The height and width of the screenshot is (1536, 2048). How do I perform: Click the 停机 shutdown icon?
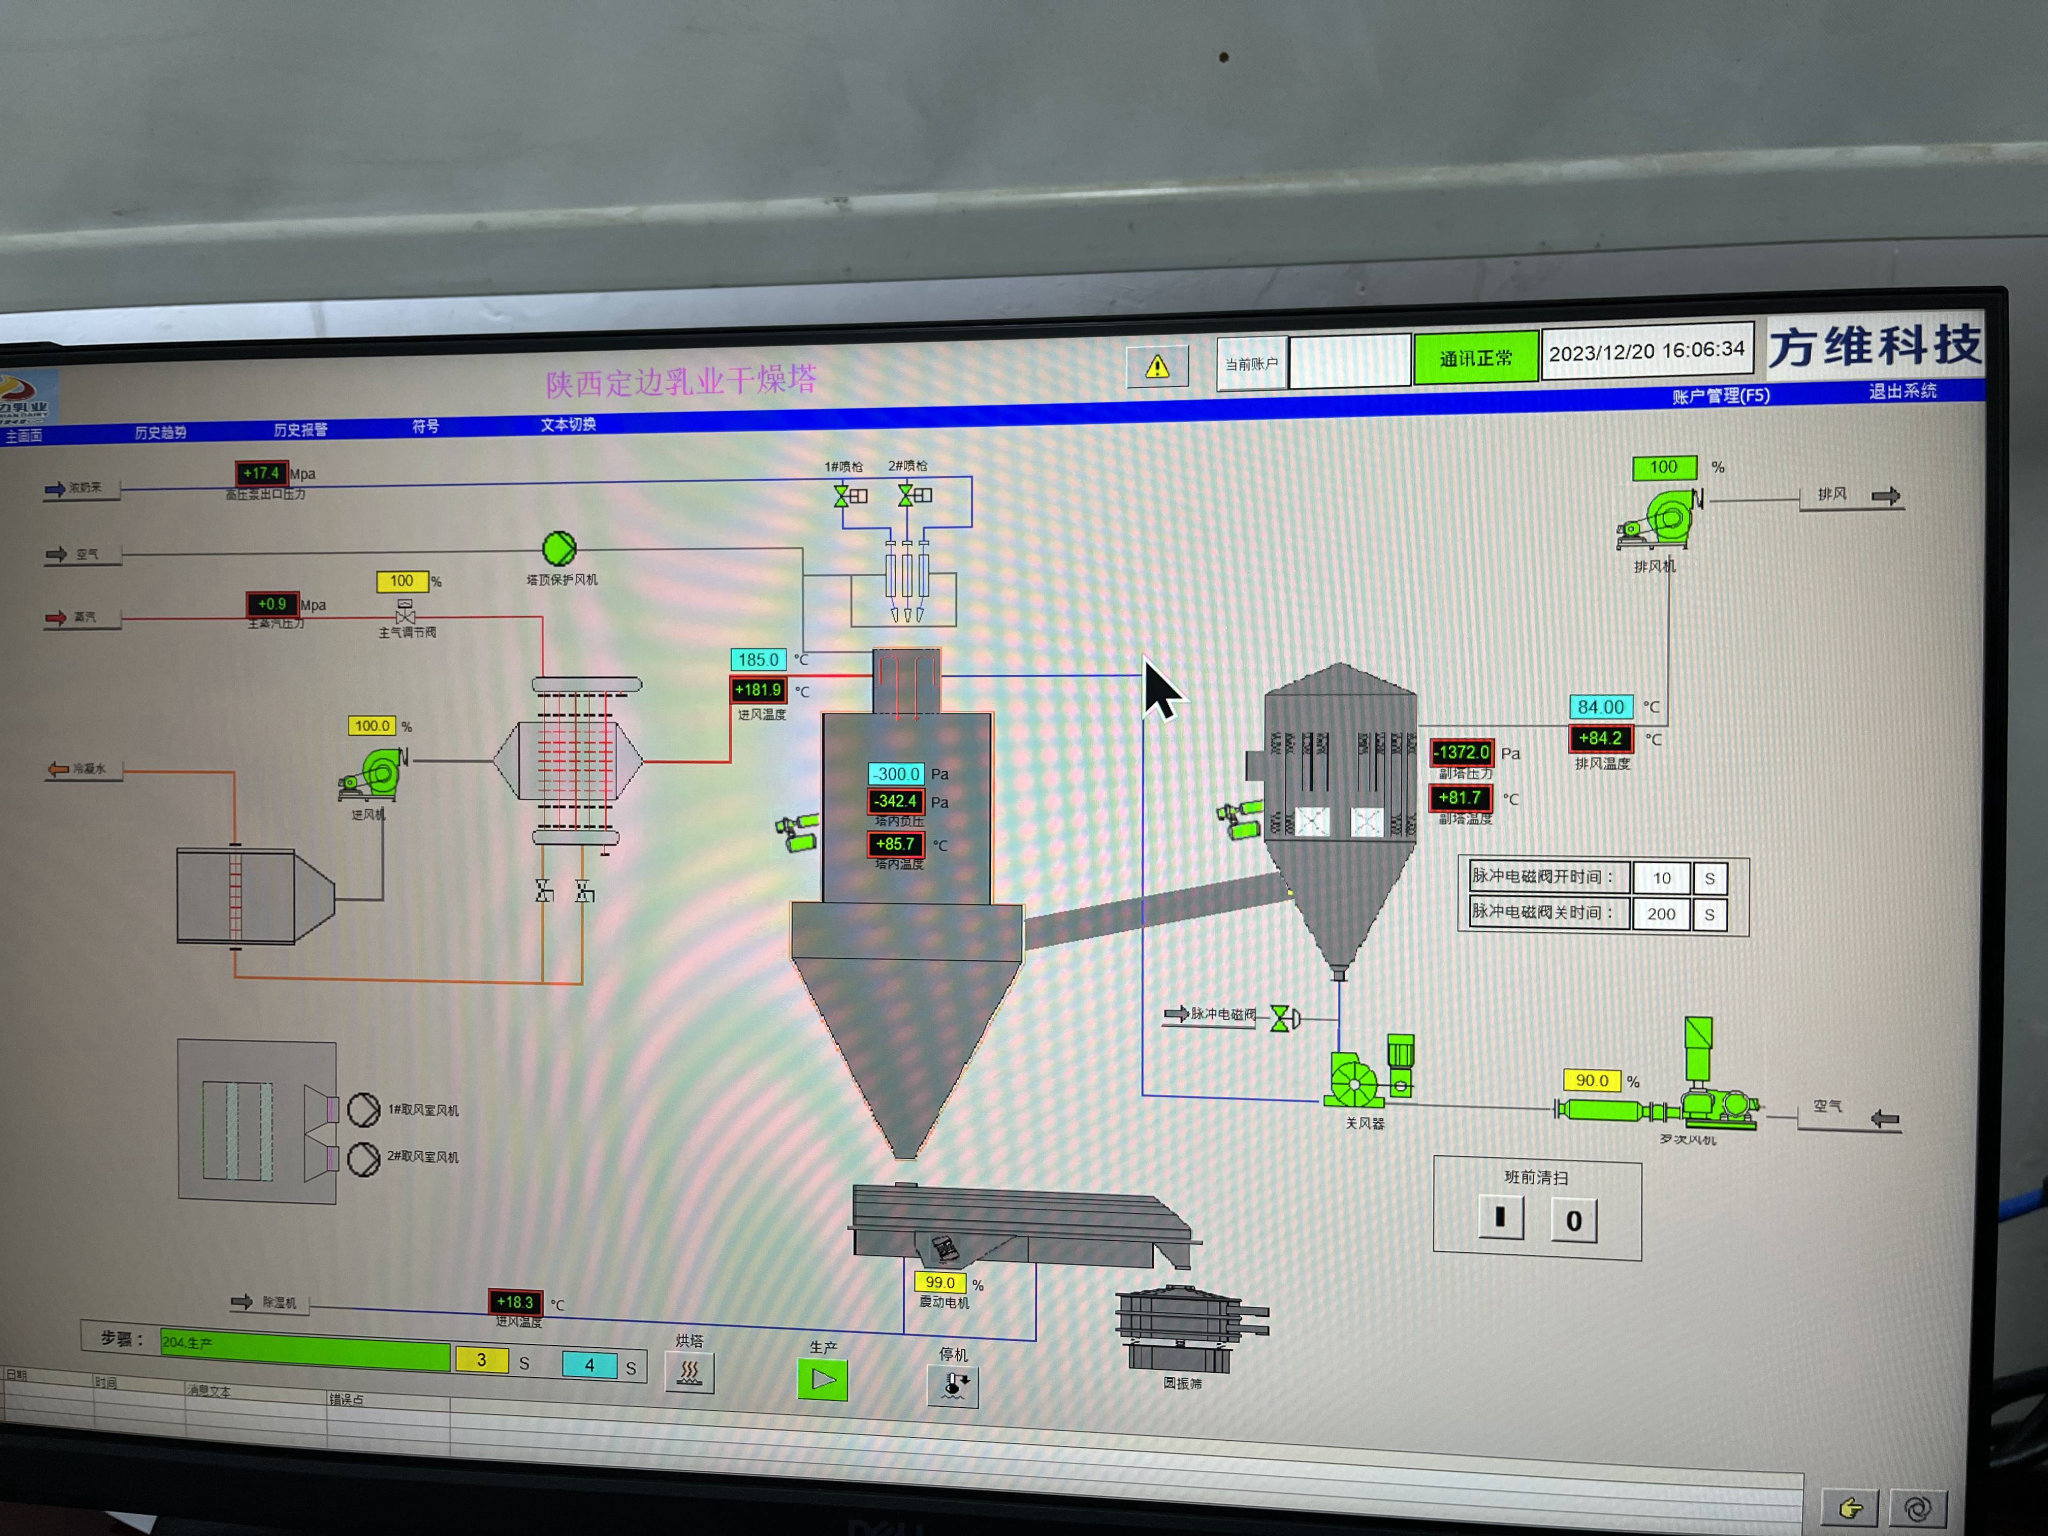pos(952,1386)
